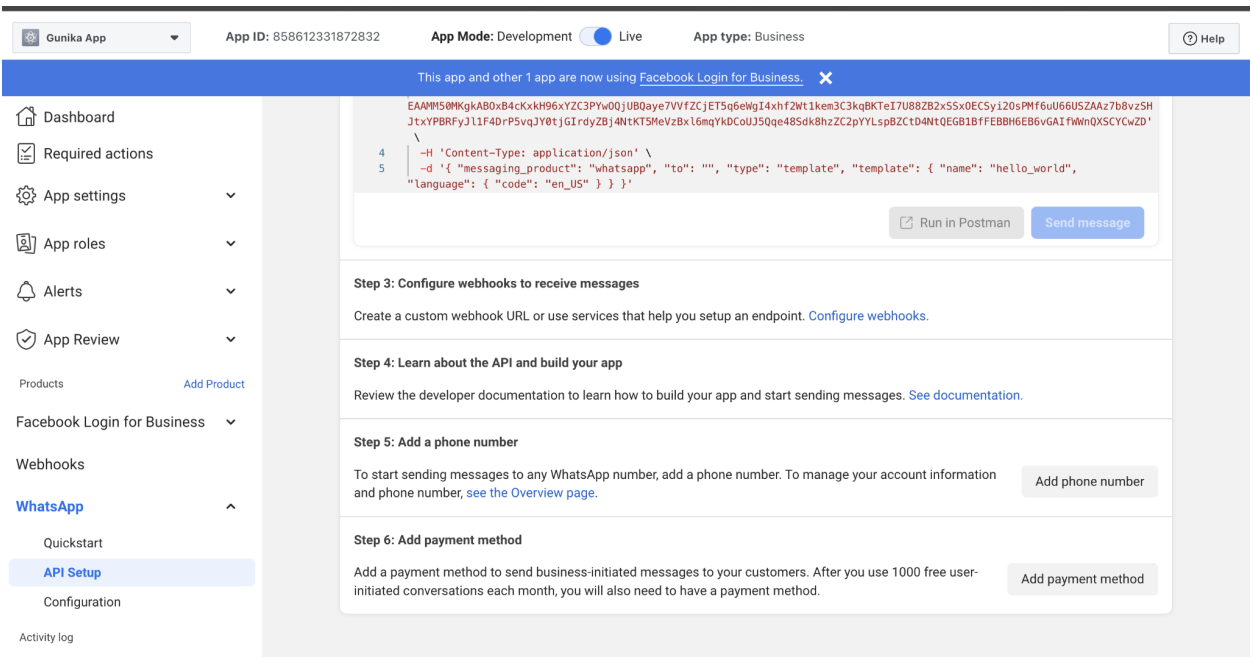The width and height of the screenshot is (1254, 662).
Task: Click the Facebook Login for Business banner link
Action: 721,77
